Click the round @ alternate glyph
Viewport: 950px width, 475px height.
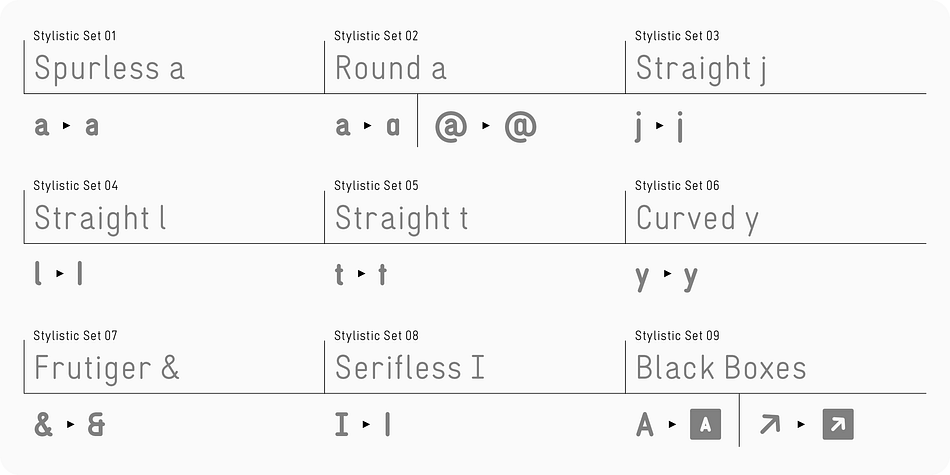[520, 127]
